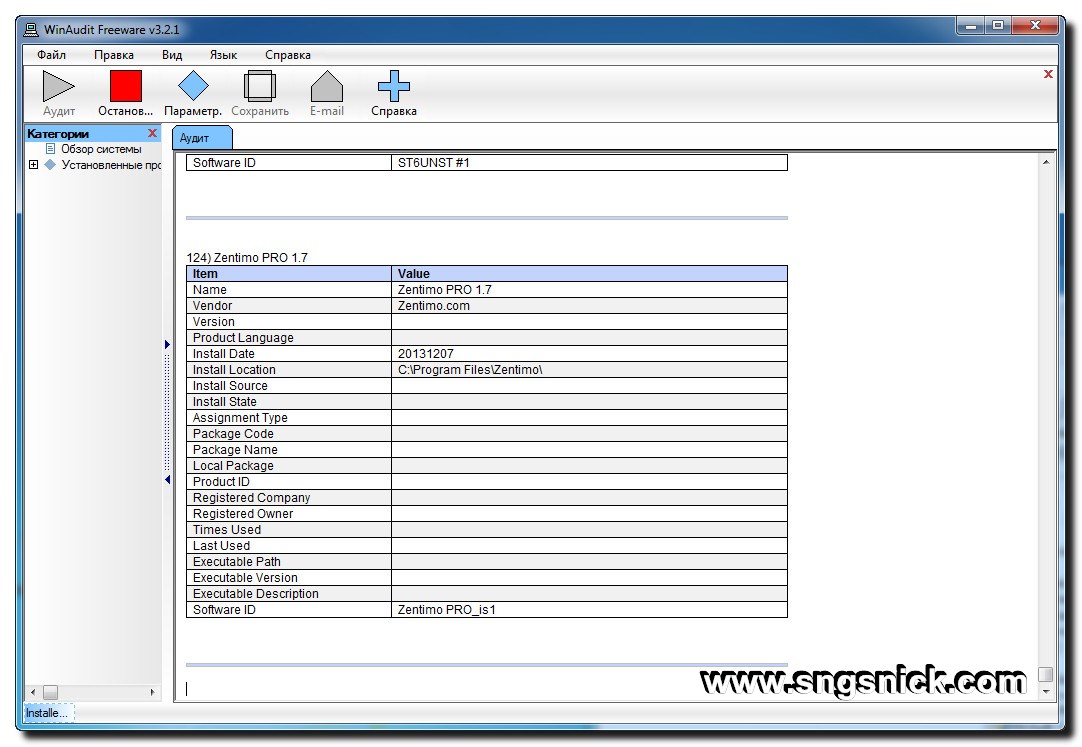This screenshot has height=747, width=1082.
Task: Click the Package Name row label
Action: (x=235, y=450)
